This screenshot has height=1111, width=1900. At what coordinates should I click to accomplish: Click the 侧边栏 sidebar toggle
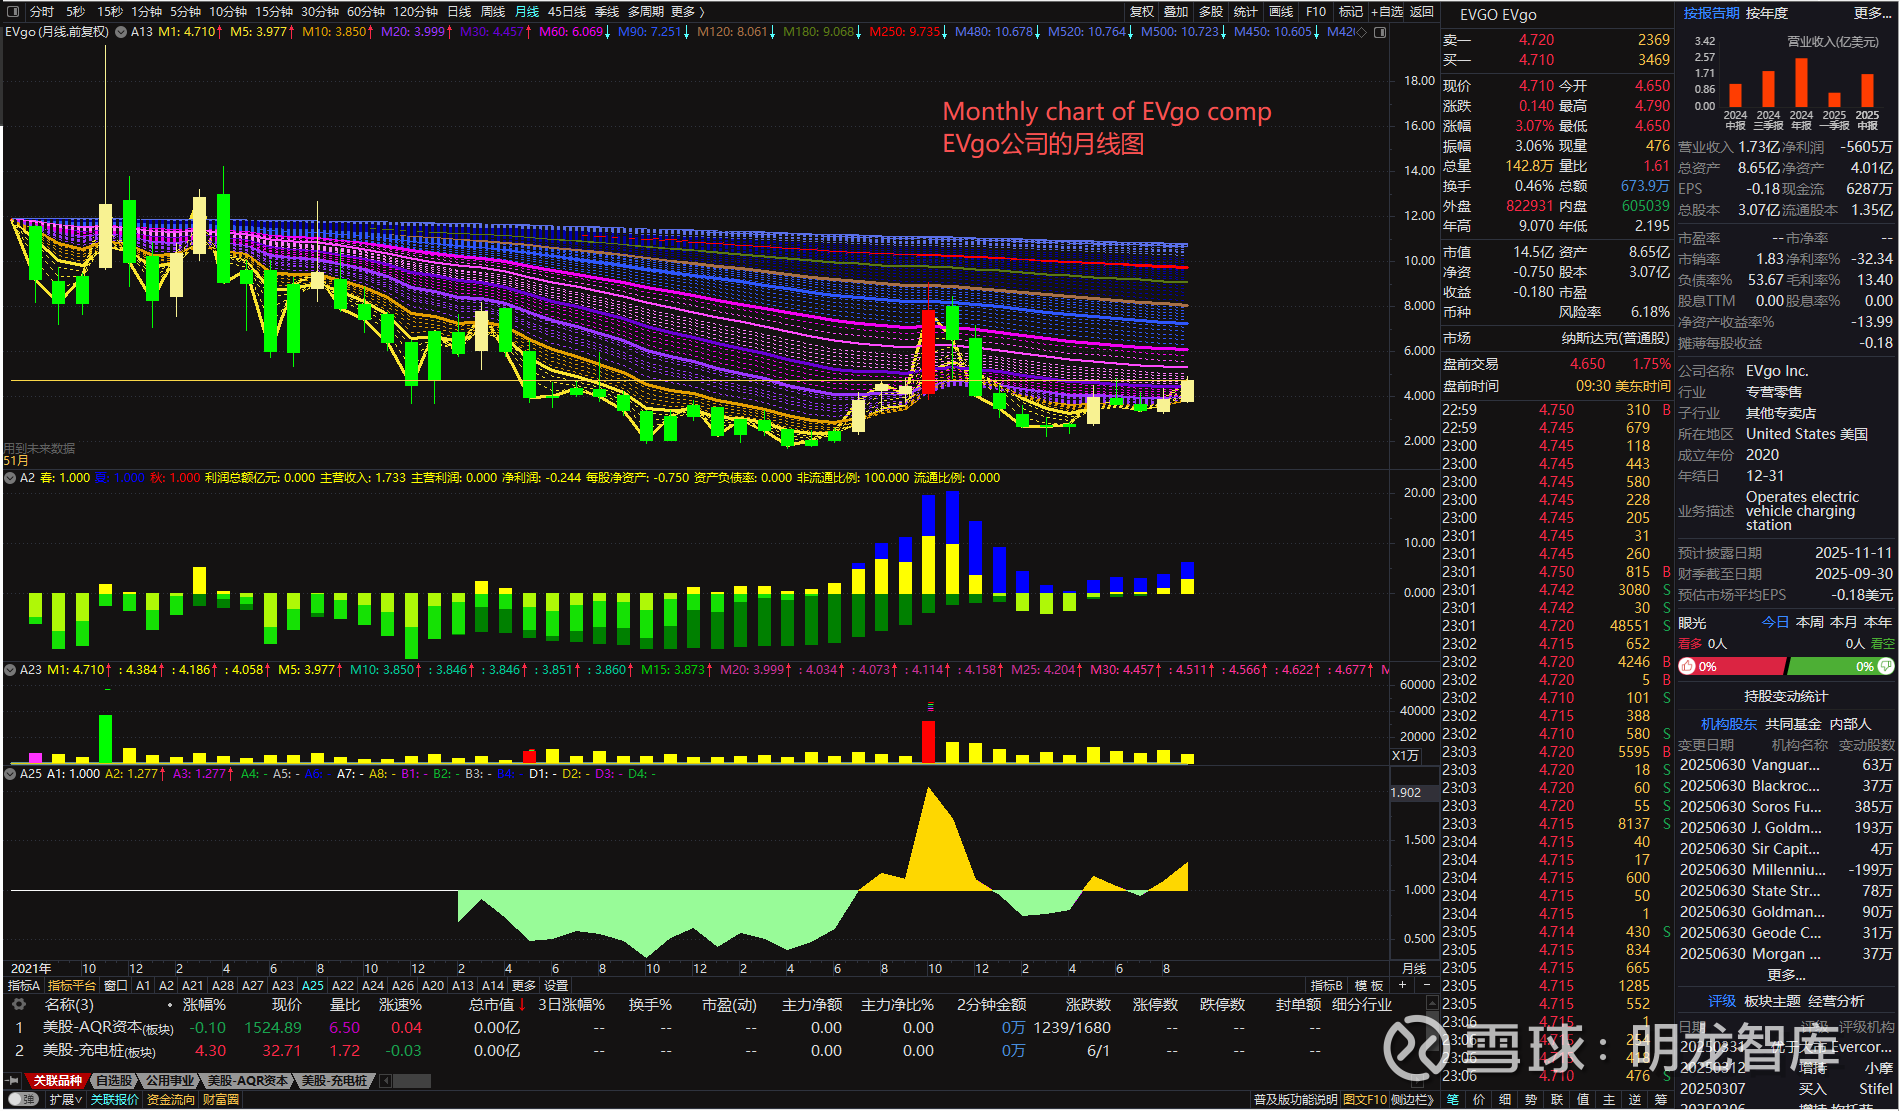tap(1412, 1100)
